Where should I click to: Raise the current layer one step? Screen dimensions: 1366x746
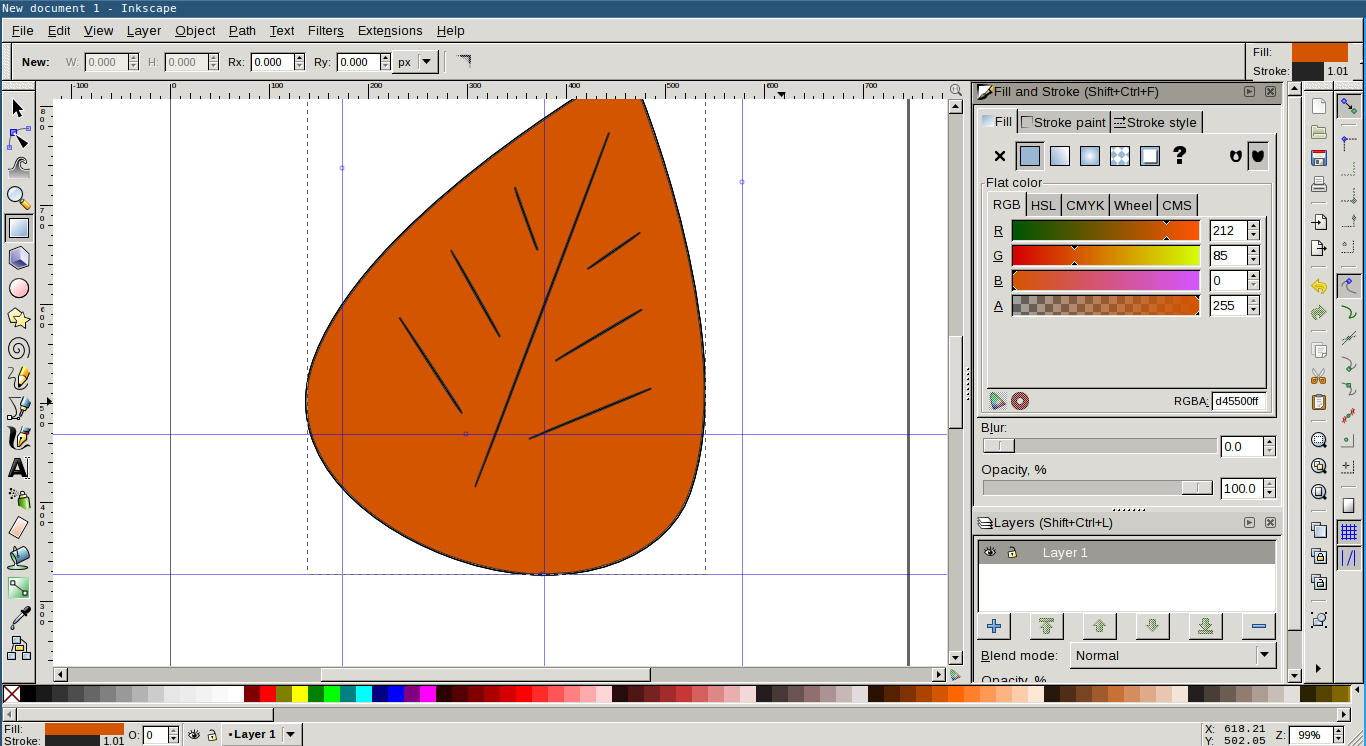(x=1099, y=626)
